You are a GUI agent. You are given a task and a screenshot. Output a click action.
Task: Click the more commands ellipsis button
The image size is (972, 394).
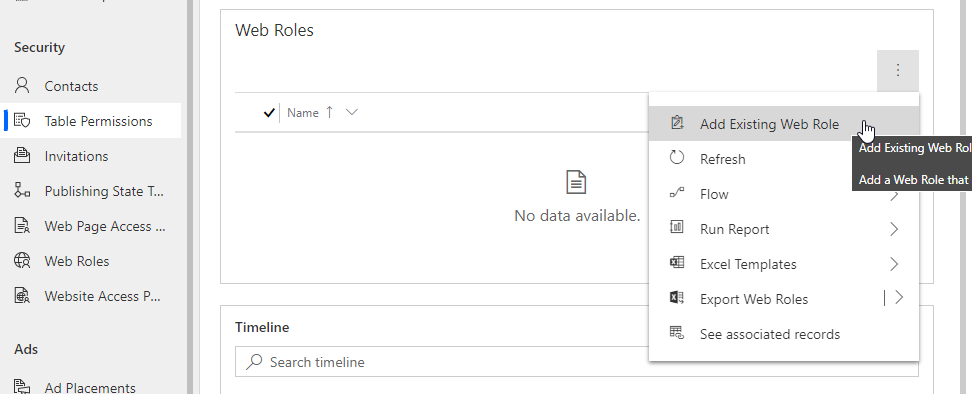(x=898, y=71)
